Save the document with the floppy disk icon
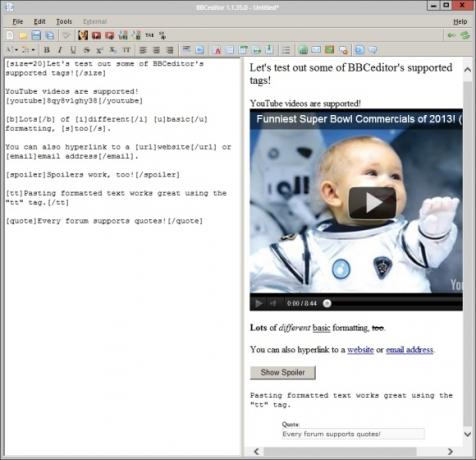 36,35
